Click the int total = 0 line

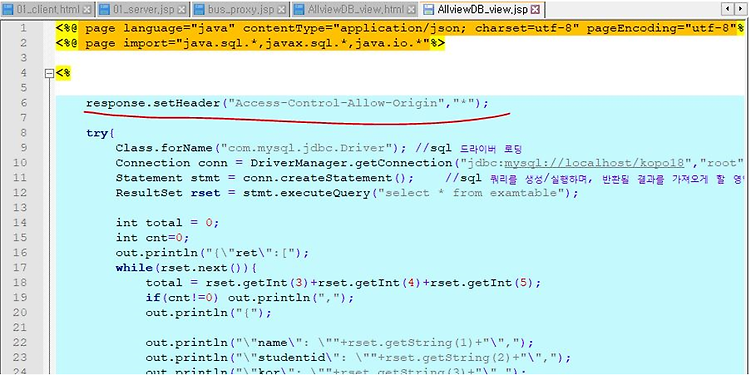point(167,223)
